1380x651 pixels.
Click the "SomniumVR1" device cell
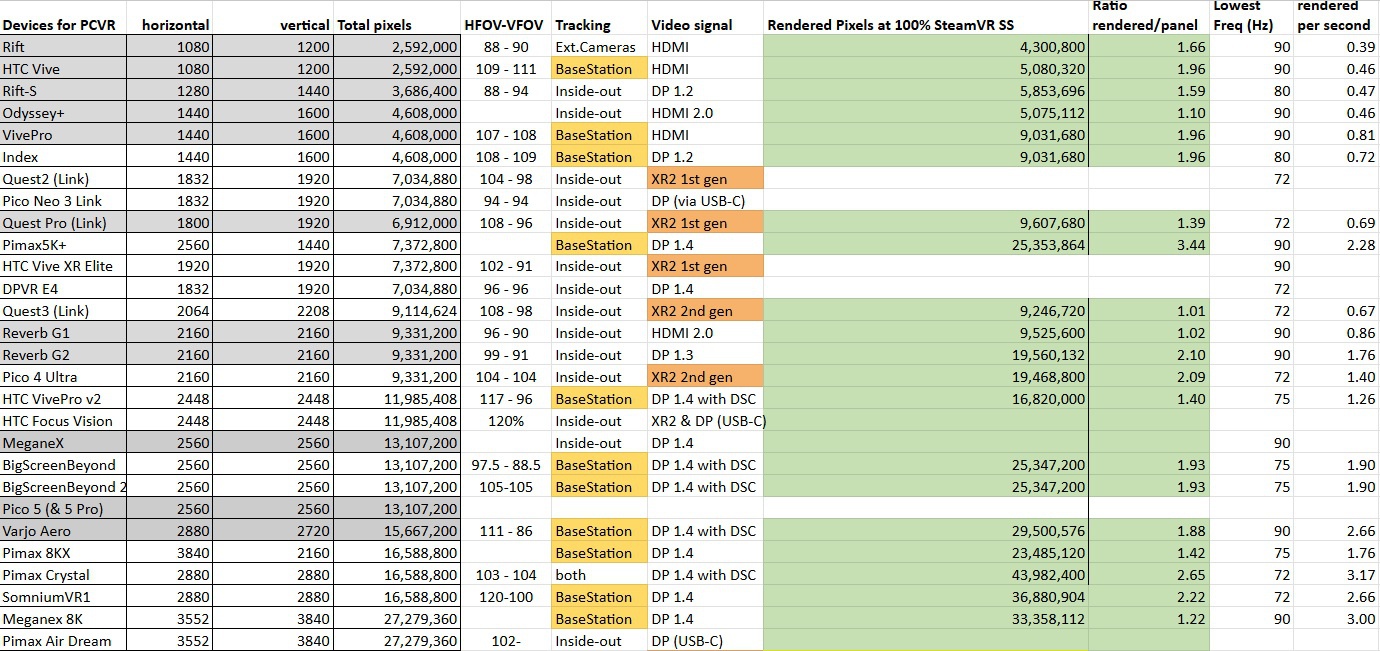click(x=63, y=597)
